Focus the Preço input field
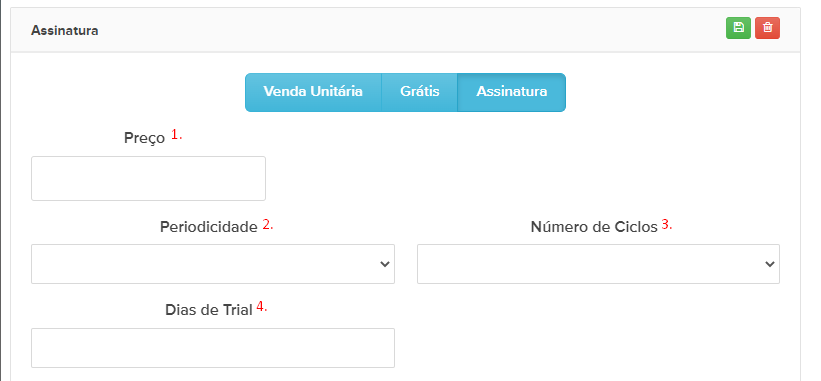Image resolution: width=821 pixels, height=381 pixels. (x=148, y=178)
